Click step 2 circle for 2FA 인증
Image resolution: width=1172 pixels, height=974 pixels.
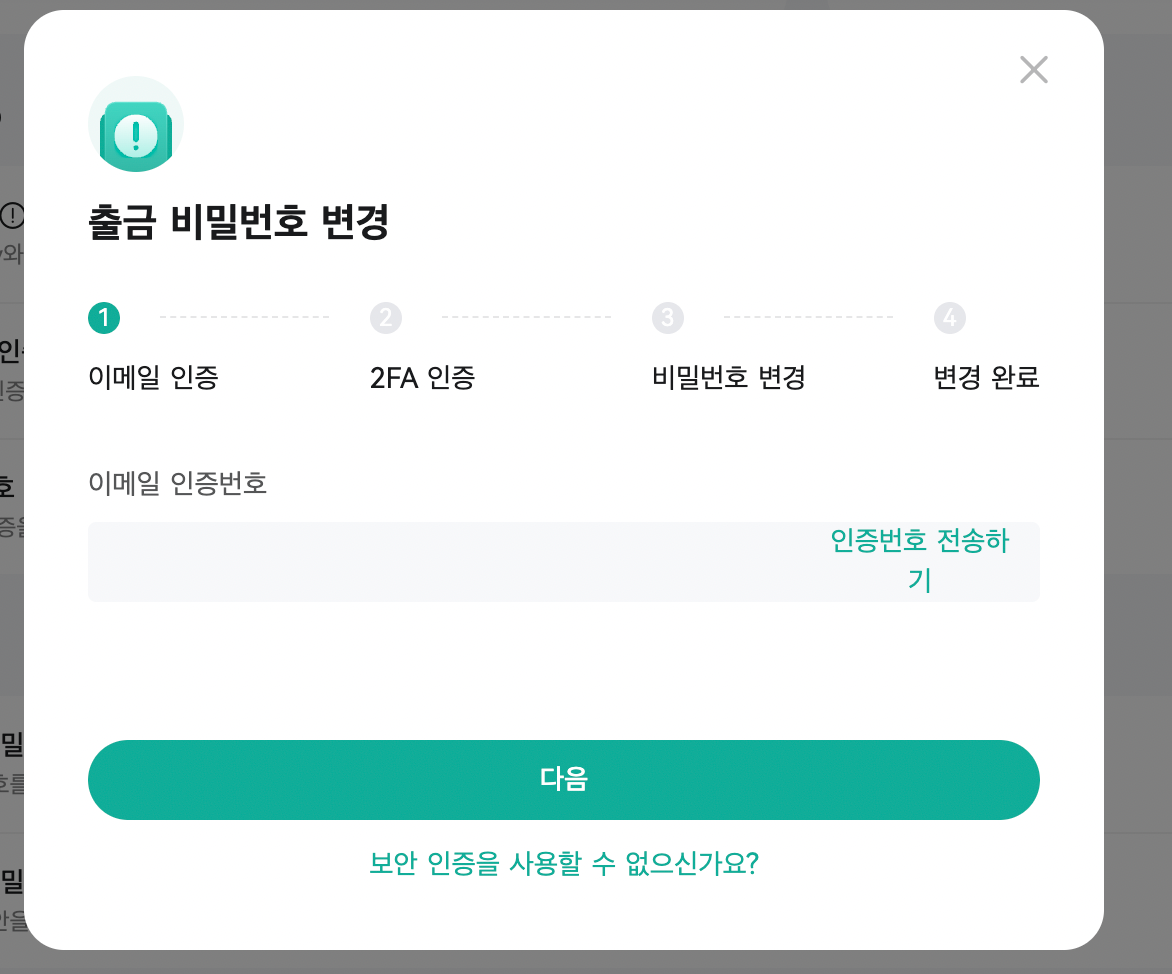click(386, 318)
